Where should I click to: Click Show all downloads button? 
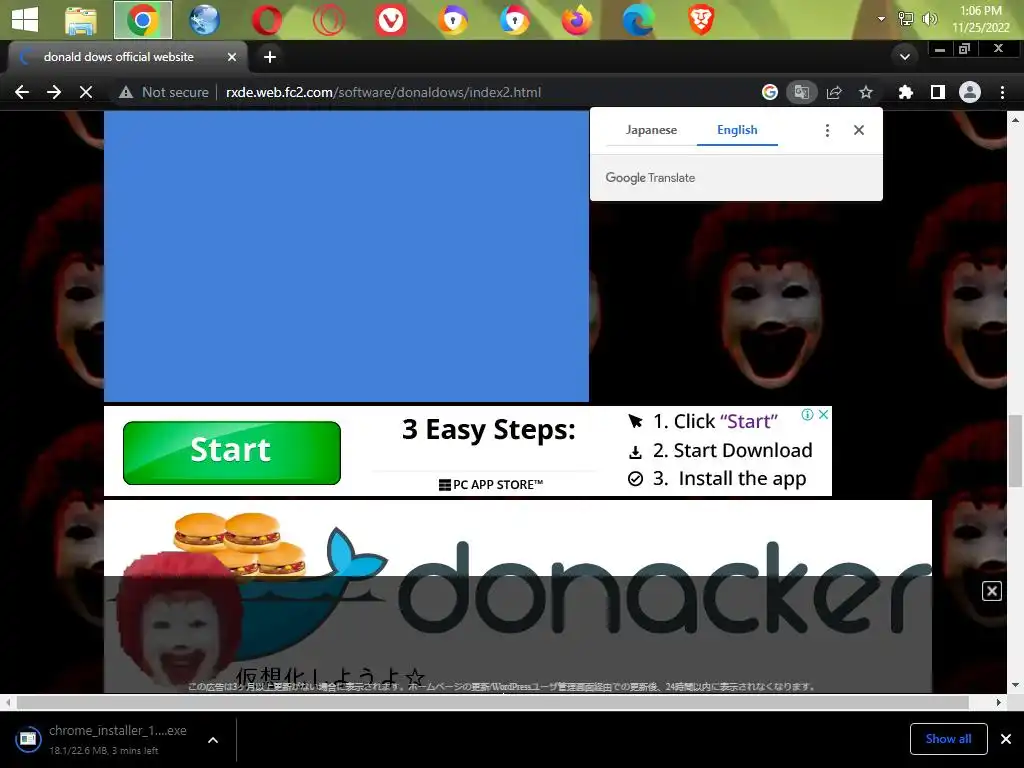[948, 739]
